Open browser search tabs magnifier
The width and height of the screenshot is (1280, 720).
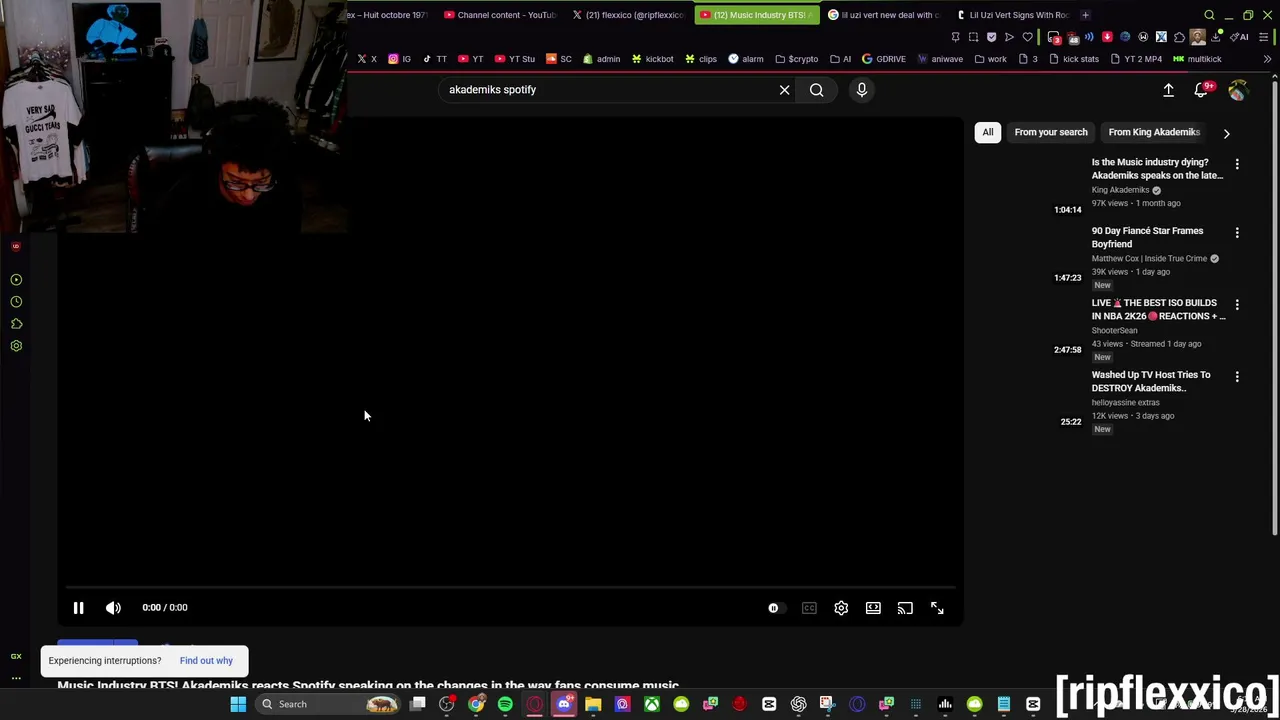click(1209, 15)
